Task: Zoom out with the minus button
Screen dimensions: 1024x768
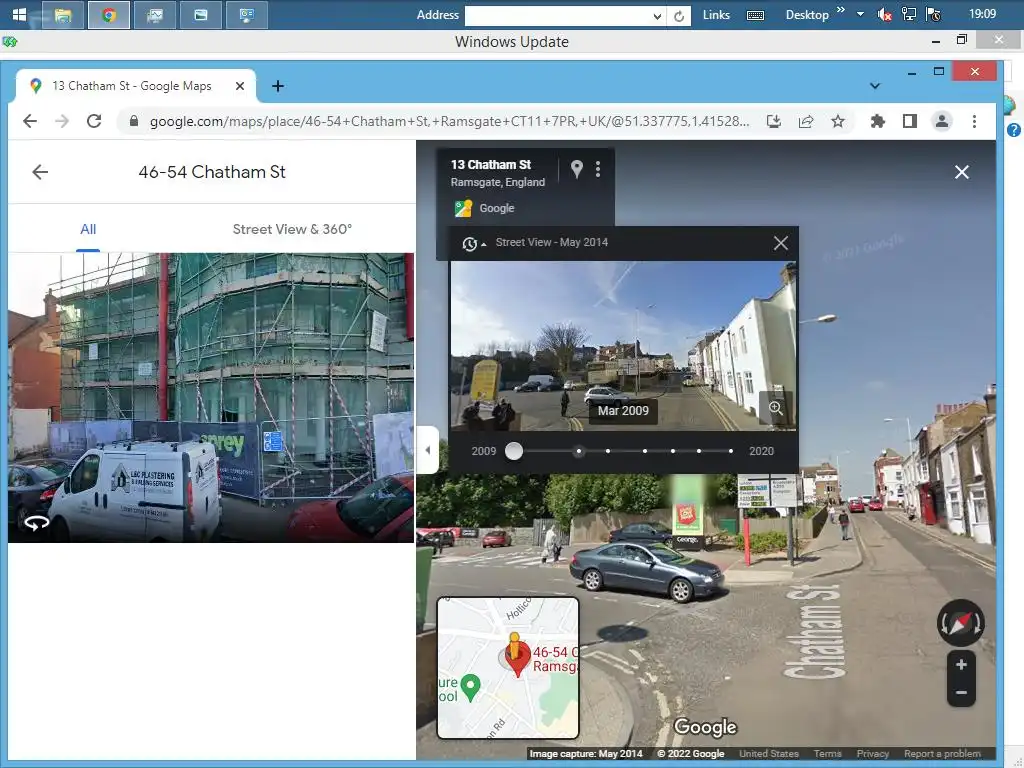Action: [961, 692]
